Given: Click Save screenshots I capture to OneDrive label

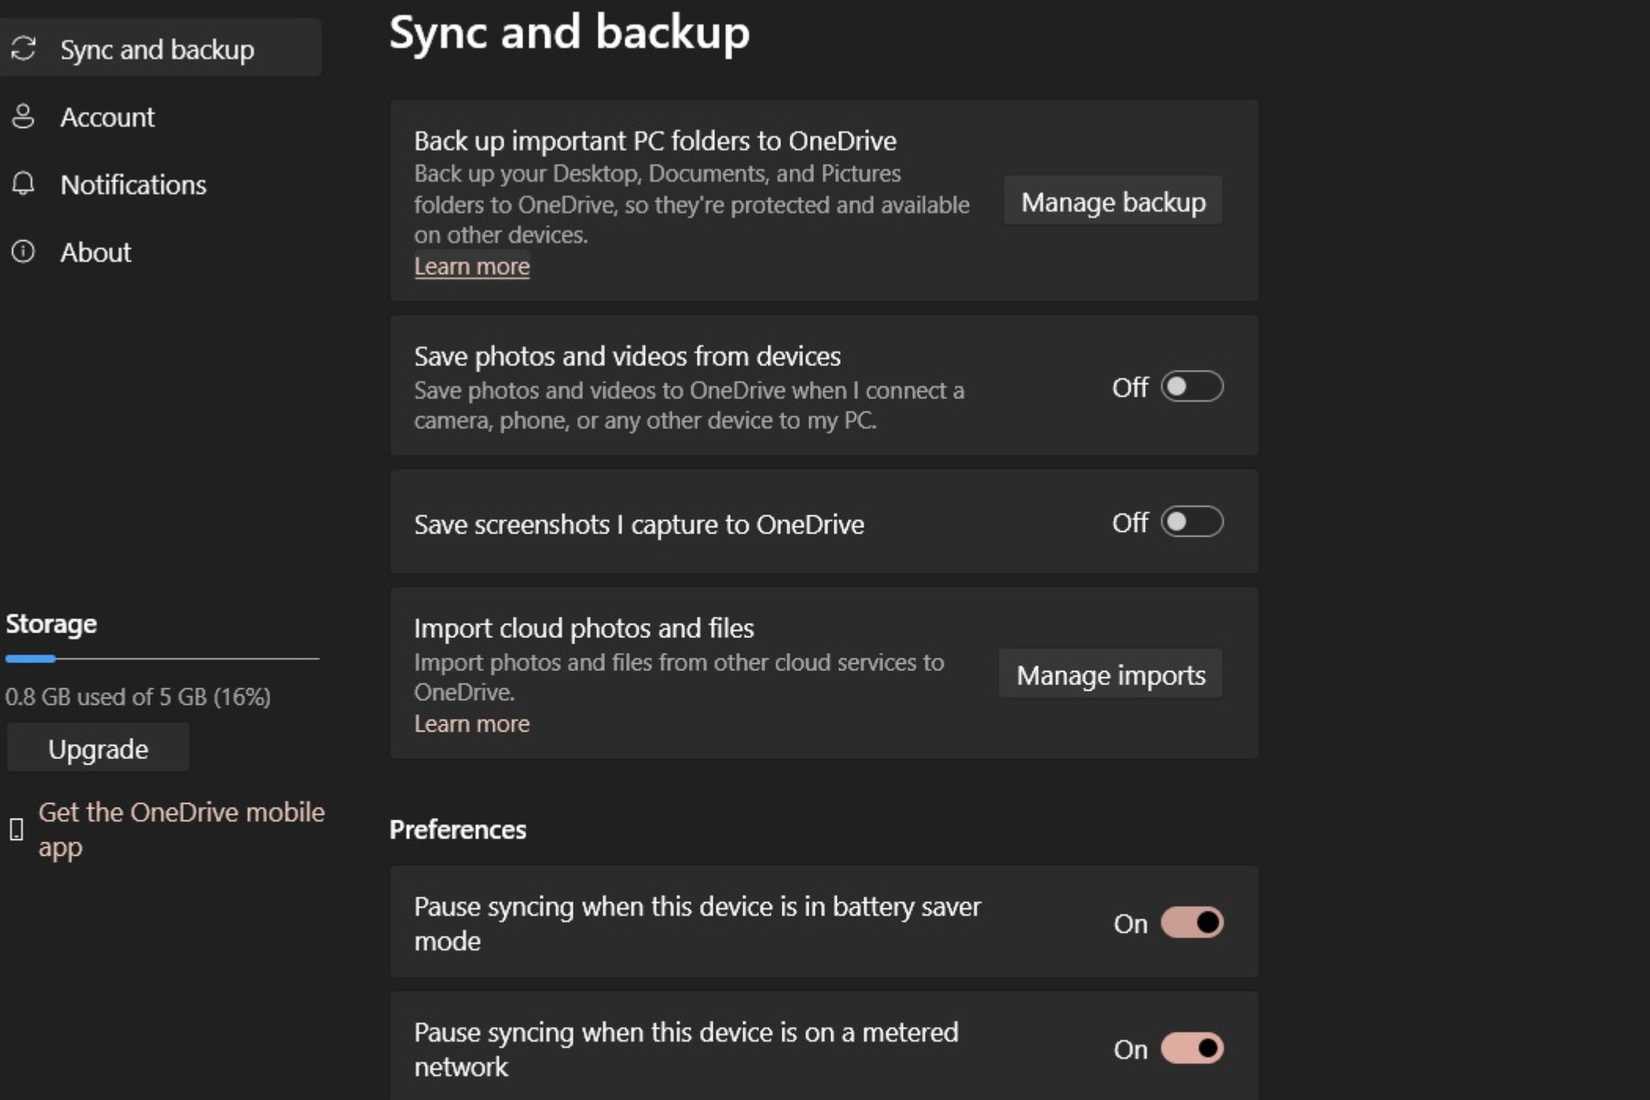Looking at the screenshot, I should 639,524.
